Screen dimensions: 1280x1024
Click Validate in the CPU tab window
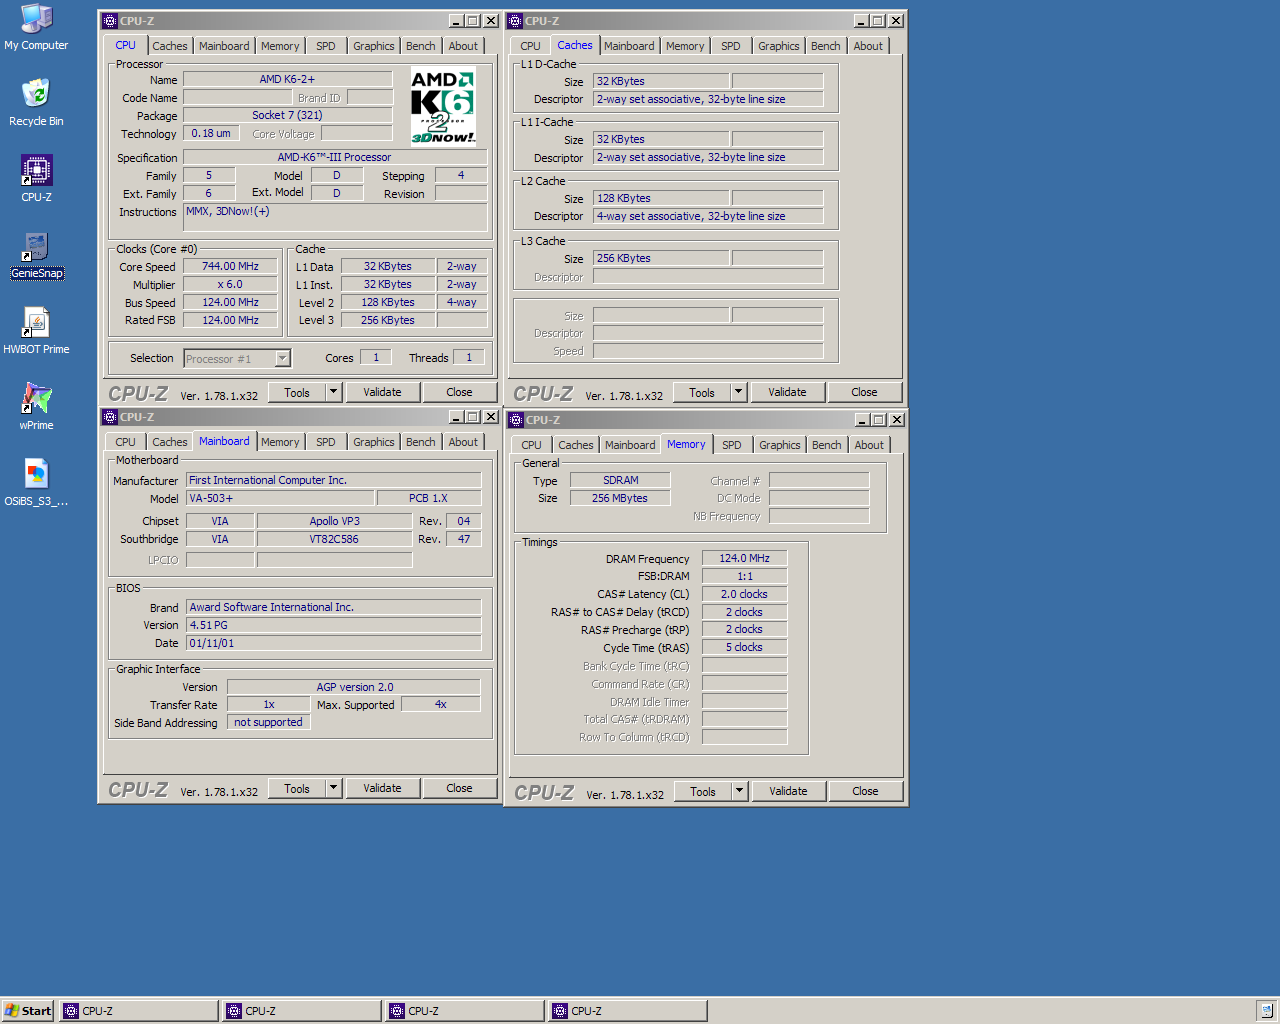pyautogui.click(x=382, y=392)
